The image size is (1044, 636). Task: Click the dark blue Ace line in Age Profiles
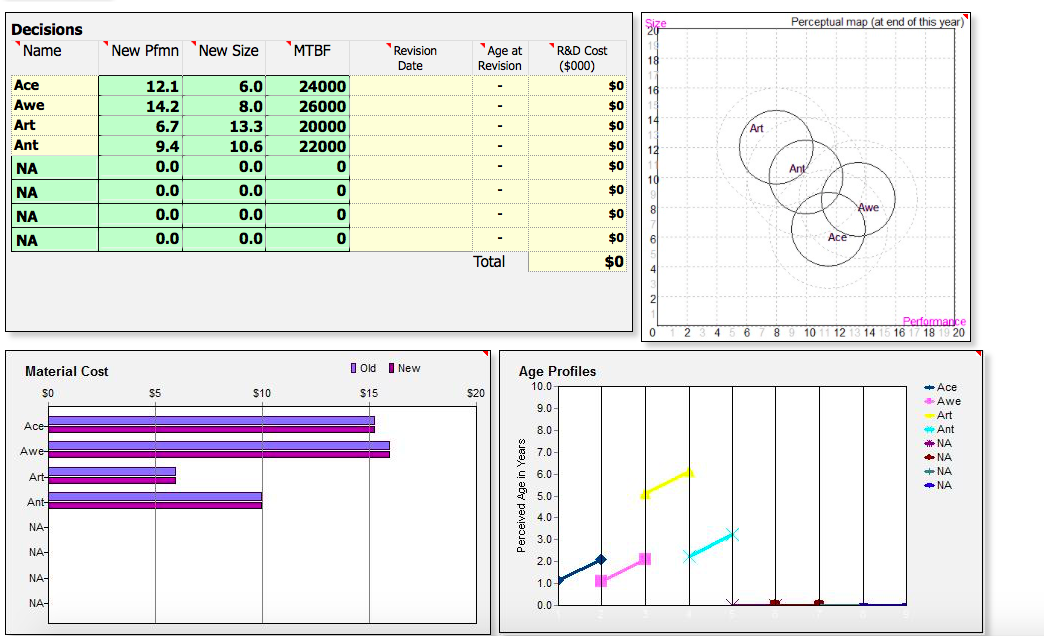pos(580,569)
